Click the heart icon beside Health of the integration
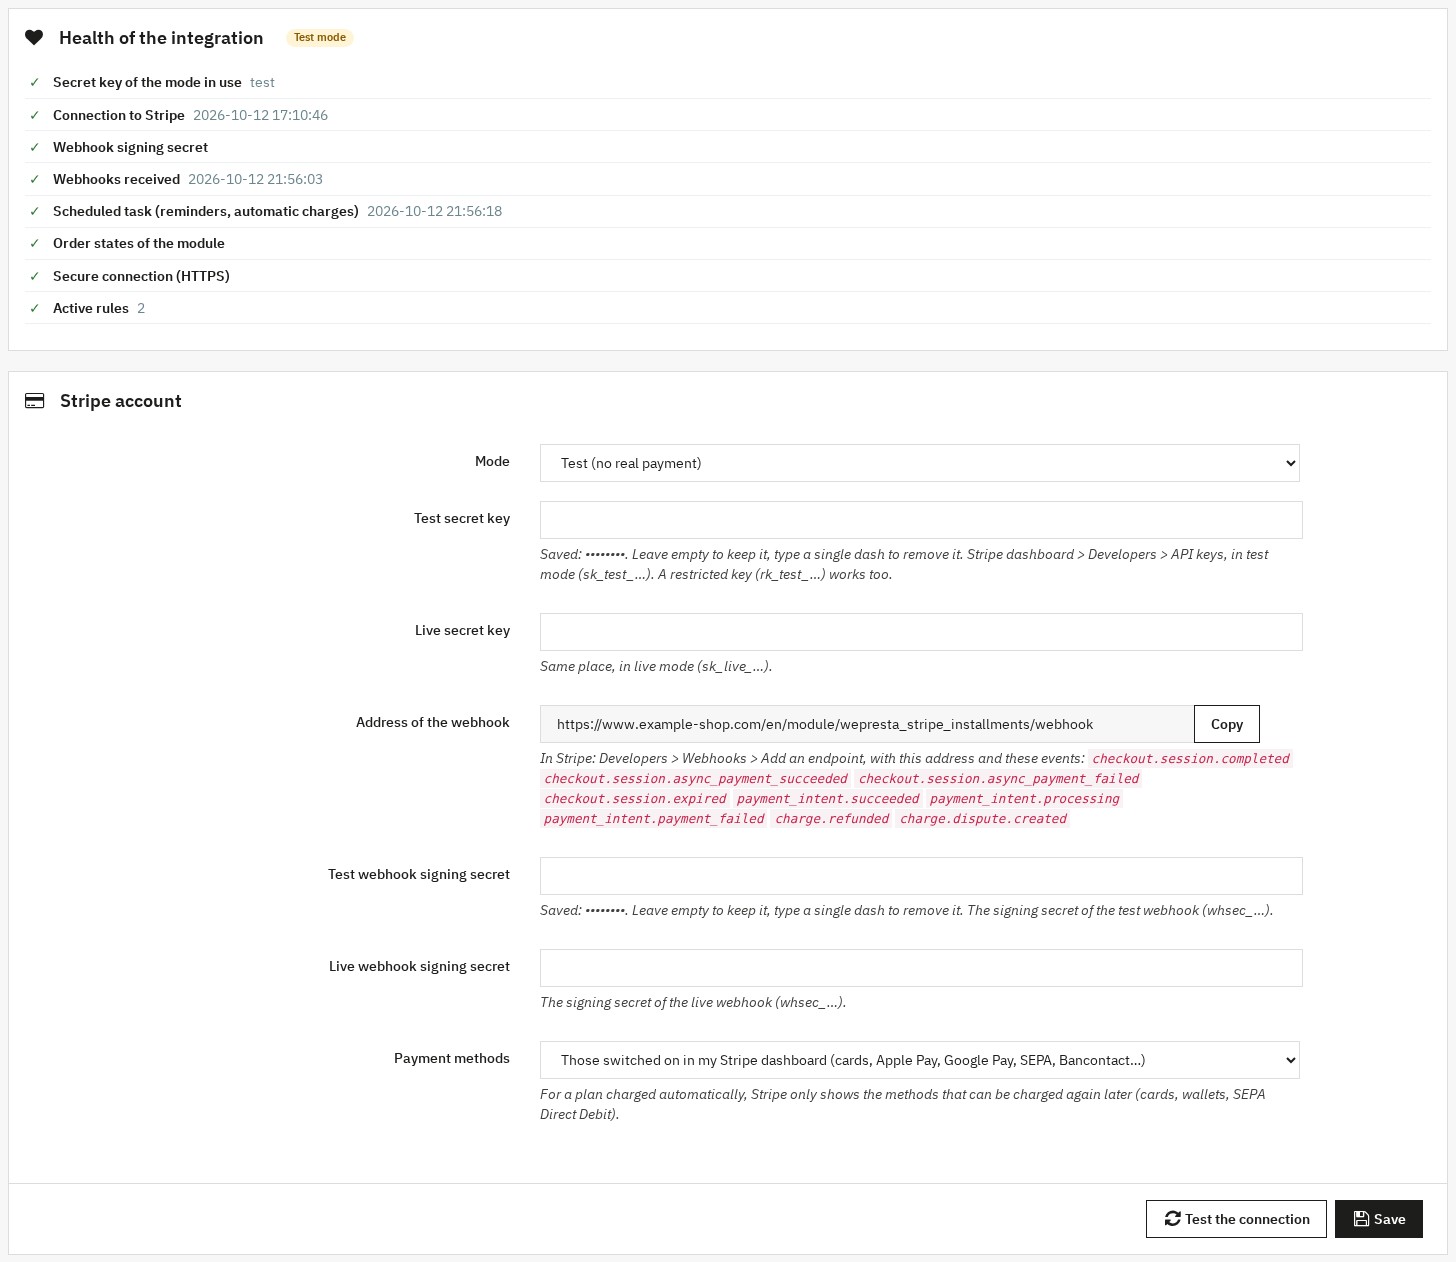The image size is (1456, 1262). coord(34,38)
